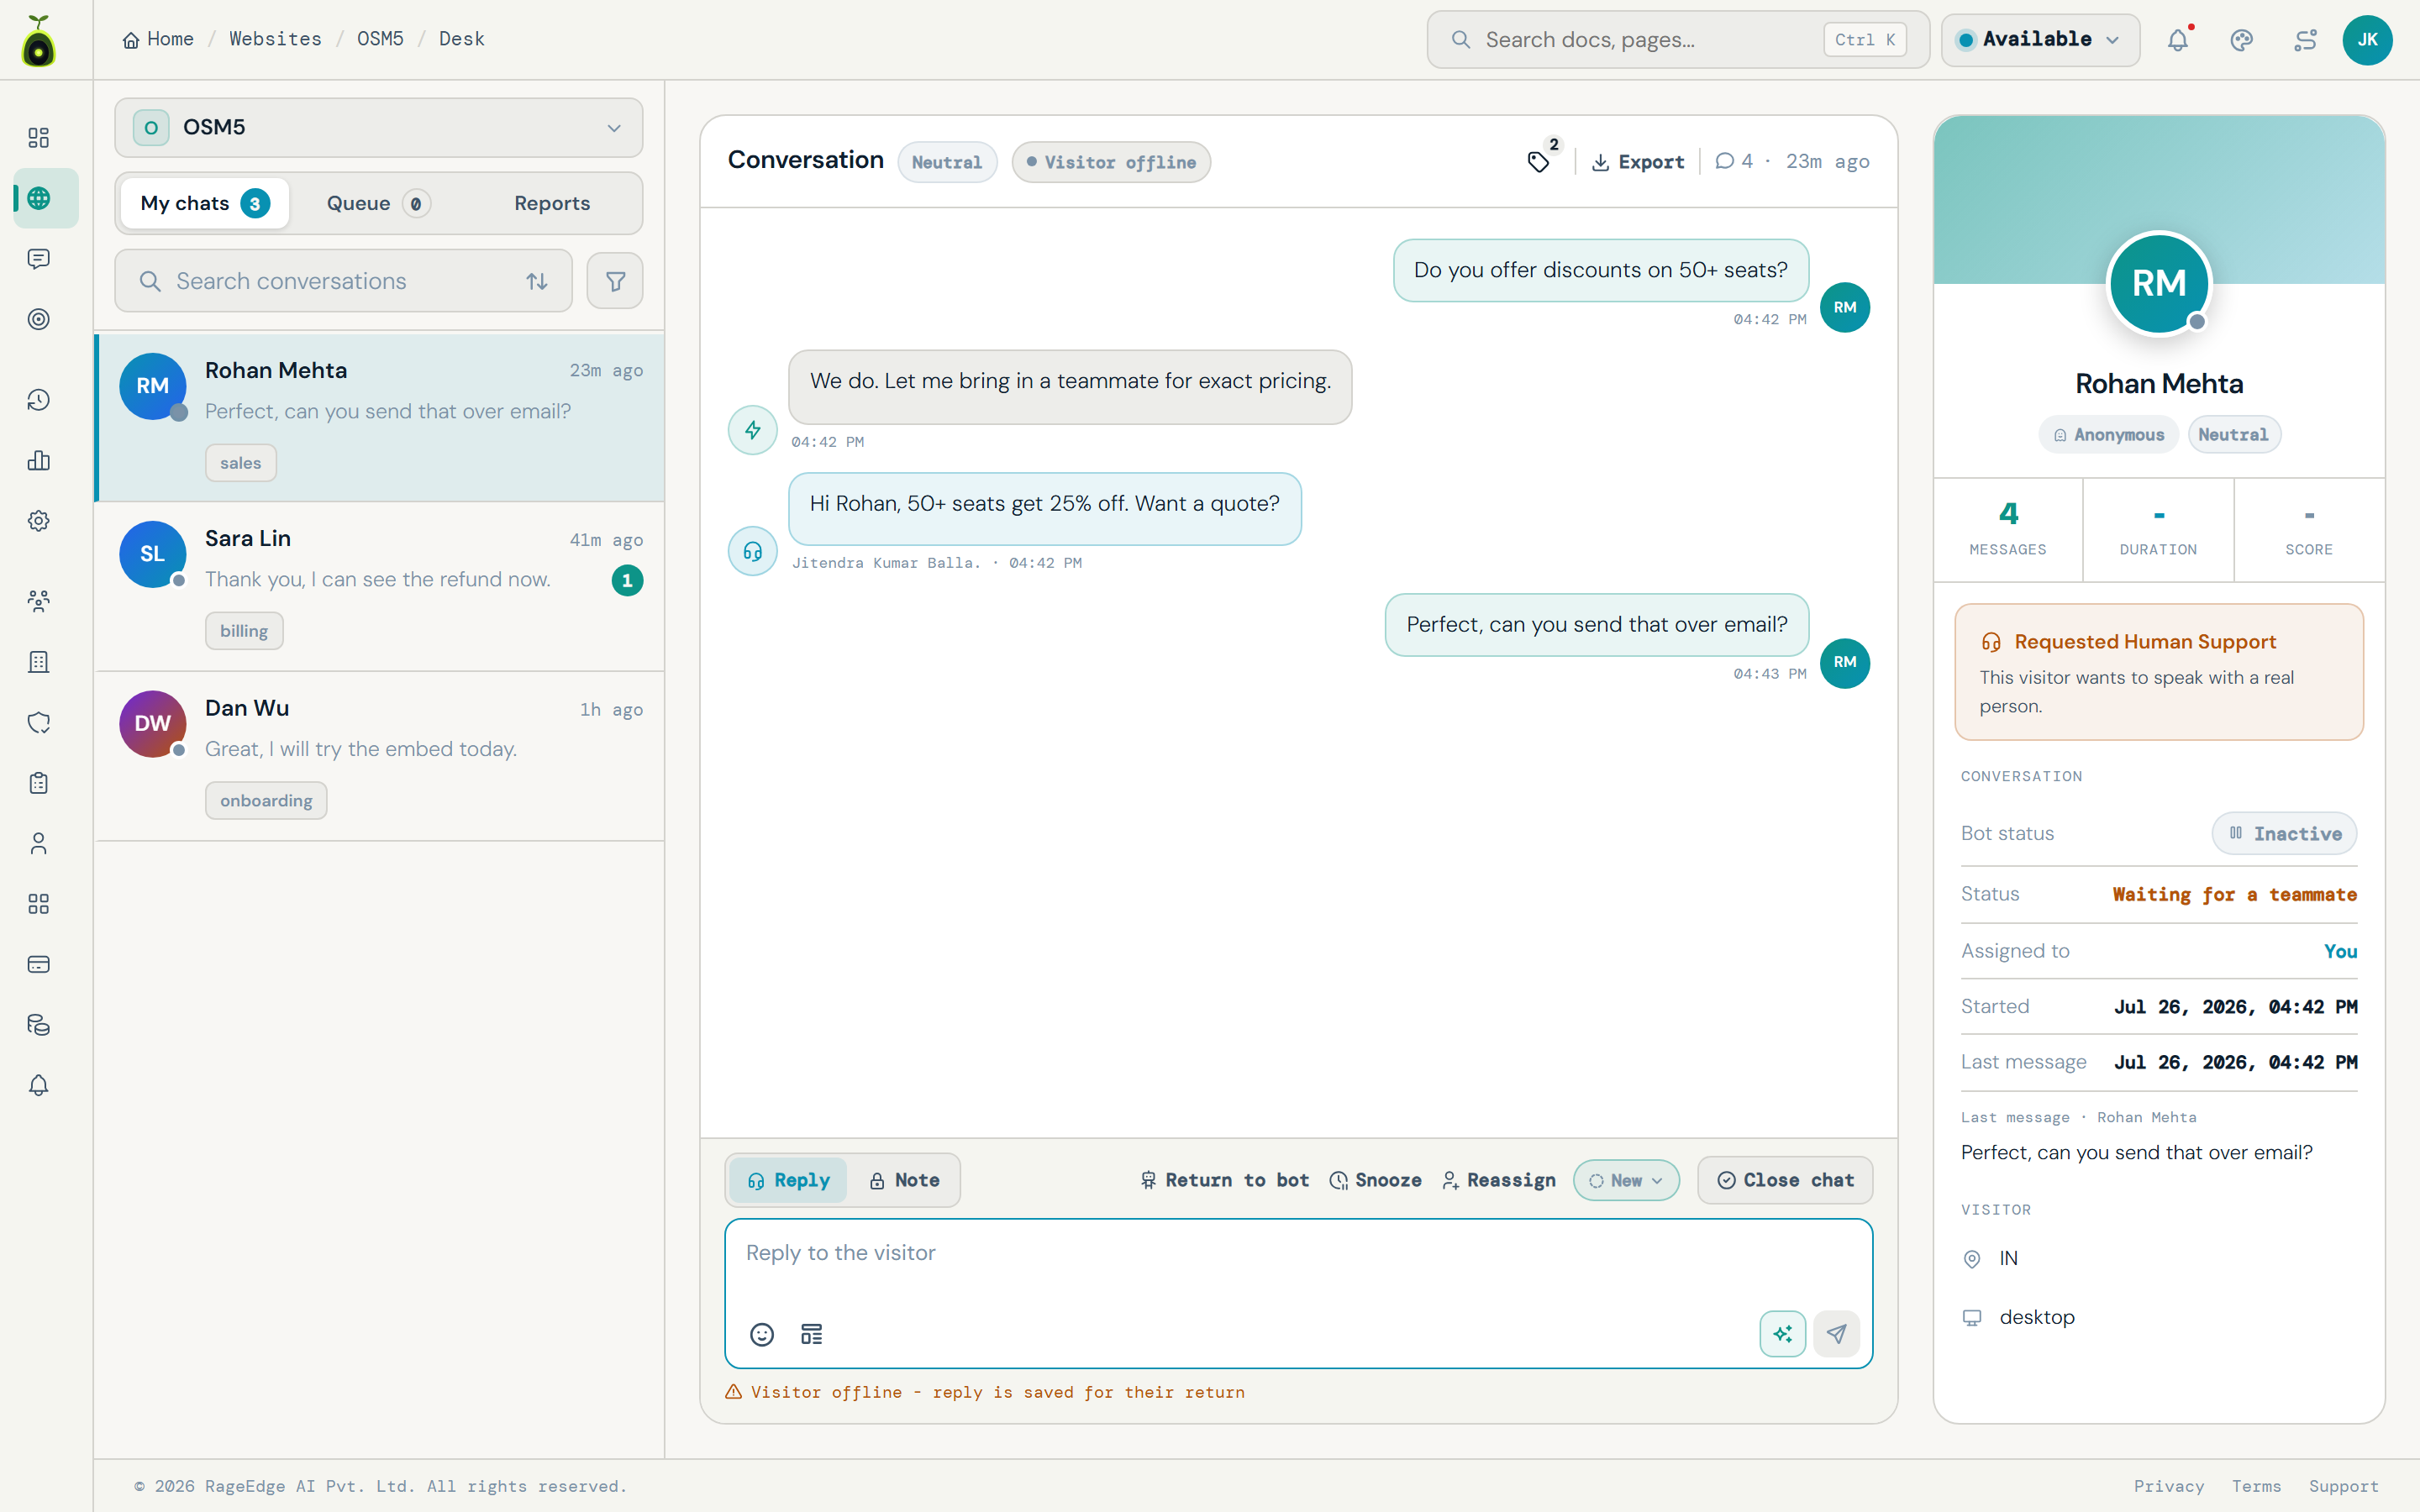Switch to Queue tab
The width and height of the screenshot is (2420, 1512).
(x=378, y=203)
